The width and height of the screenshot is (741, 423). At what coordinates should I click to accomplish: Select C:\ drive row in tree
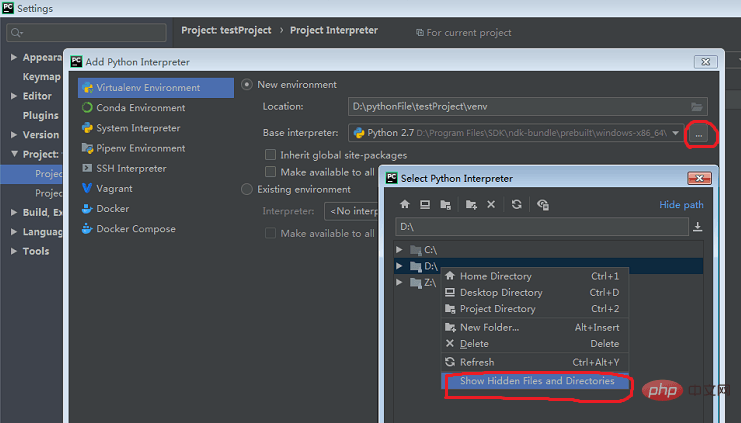(x=548, y=250)
